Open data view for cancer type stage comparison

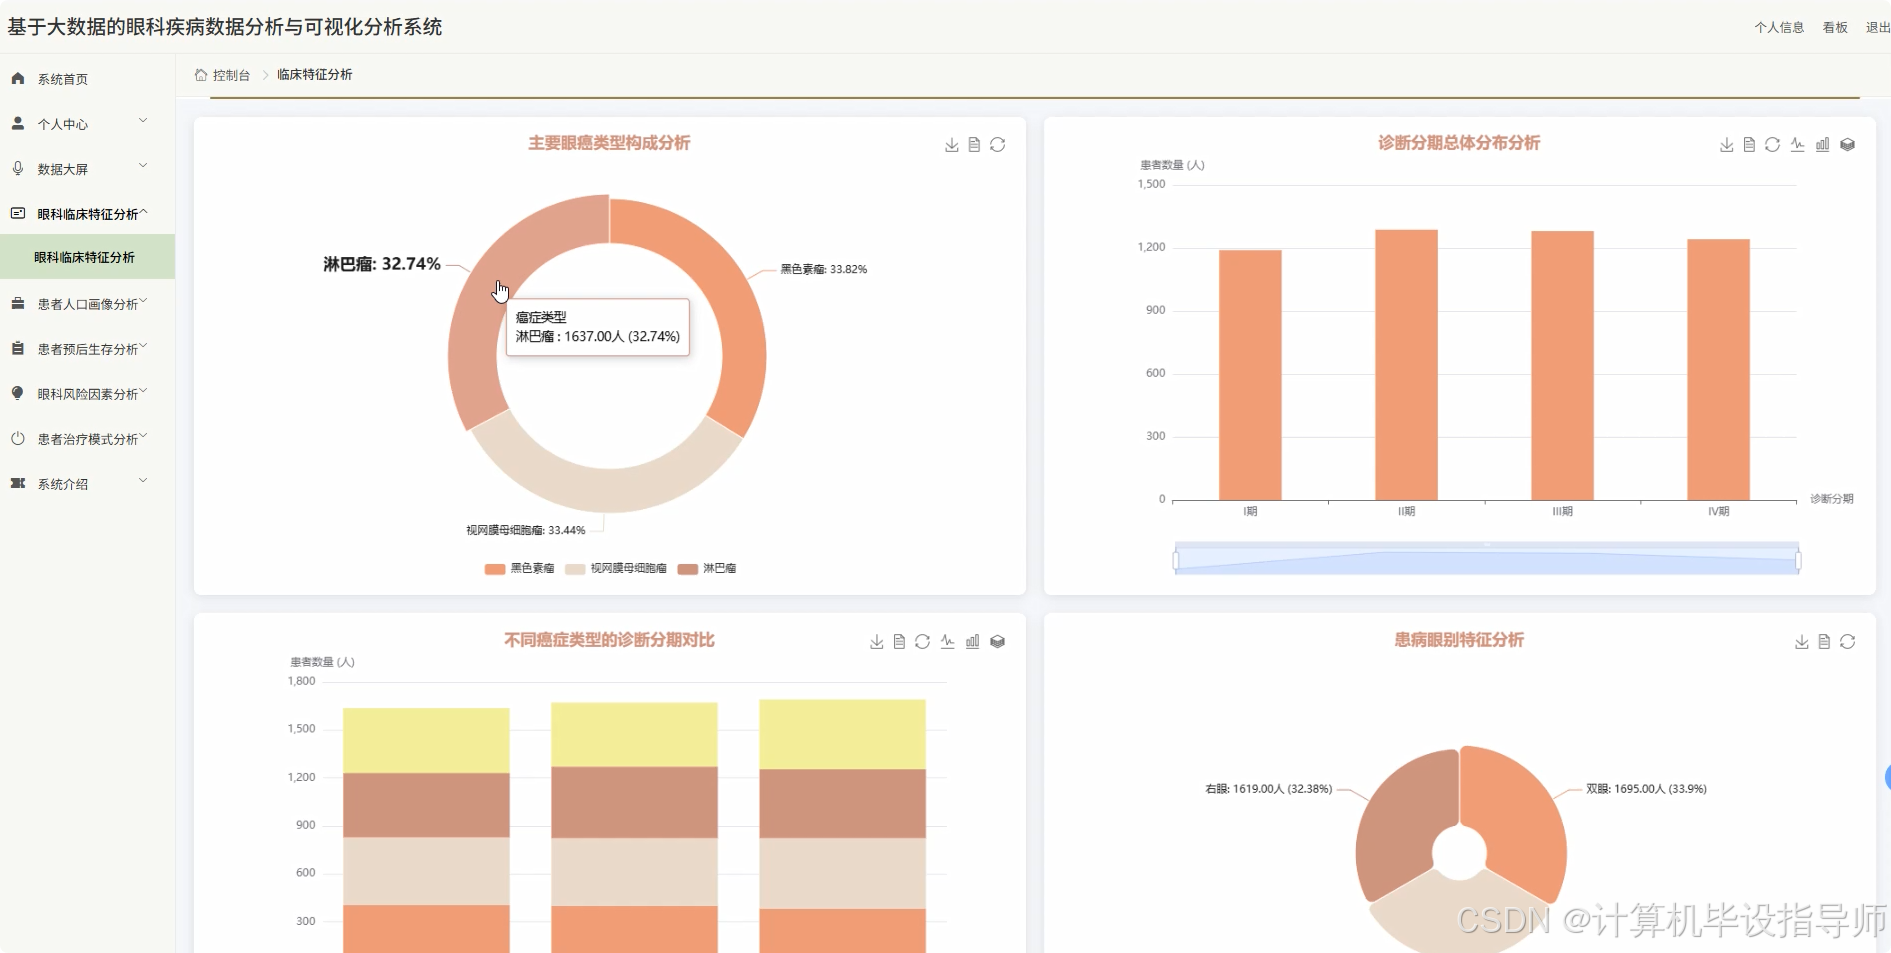point(899,642)
